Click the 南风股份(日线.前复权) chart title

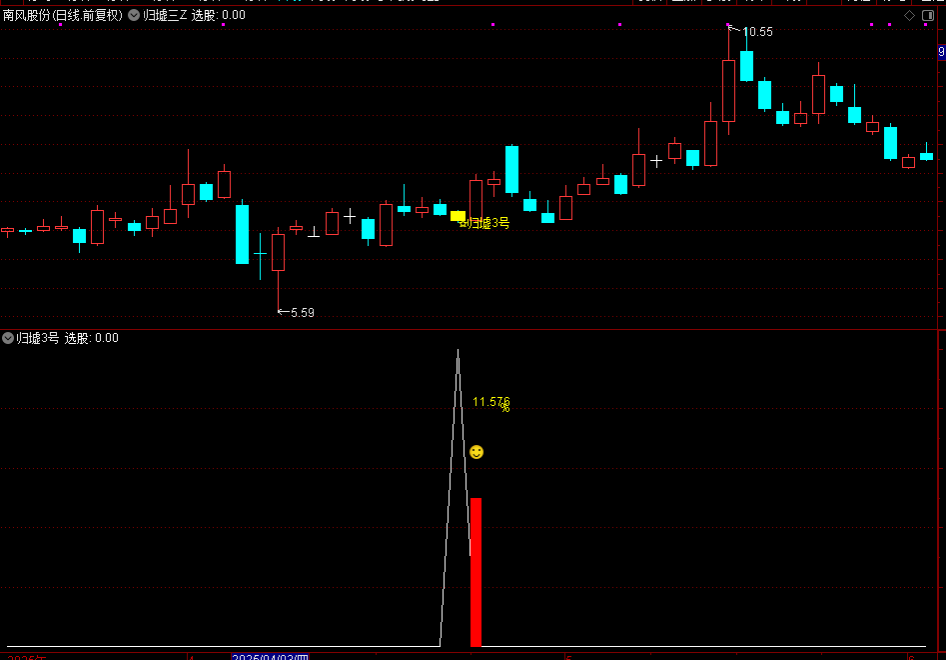[63, 15]
